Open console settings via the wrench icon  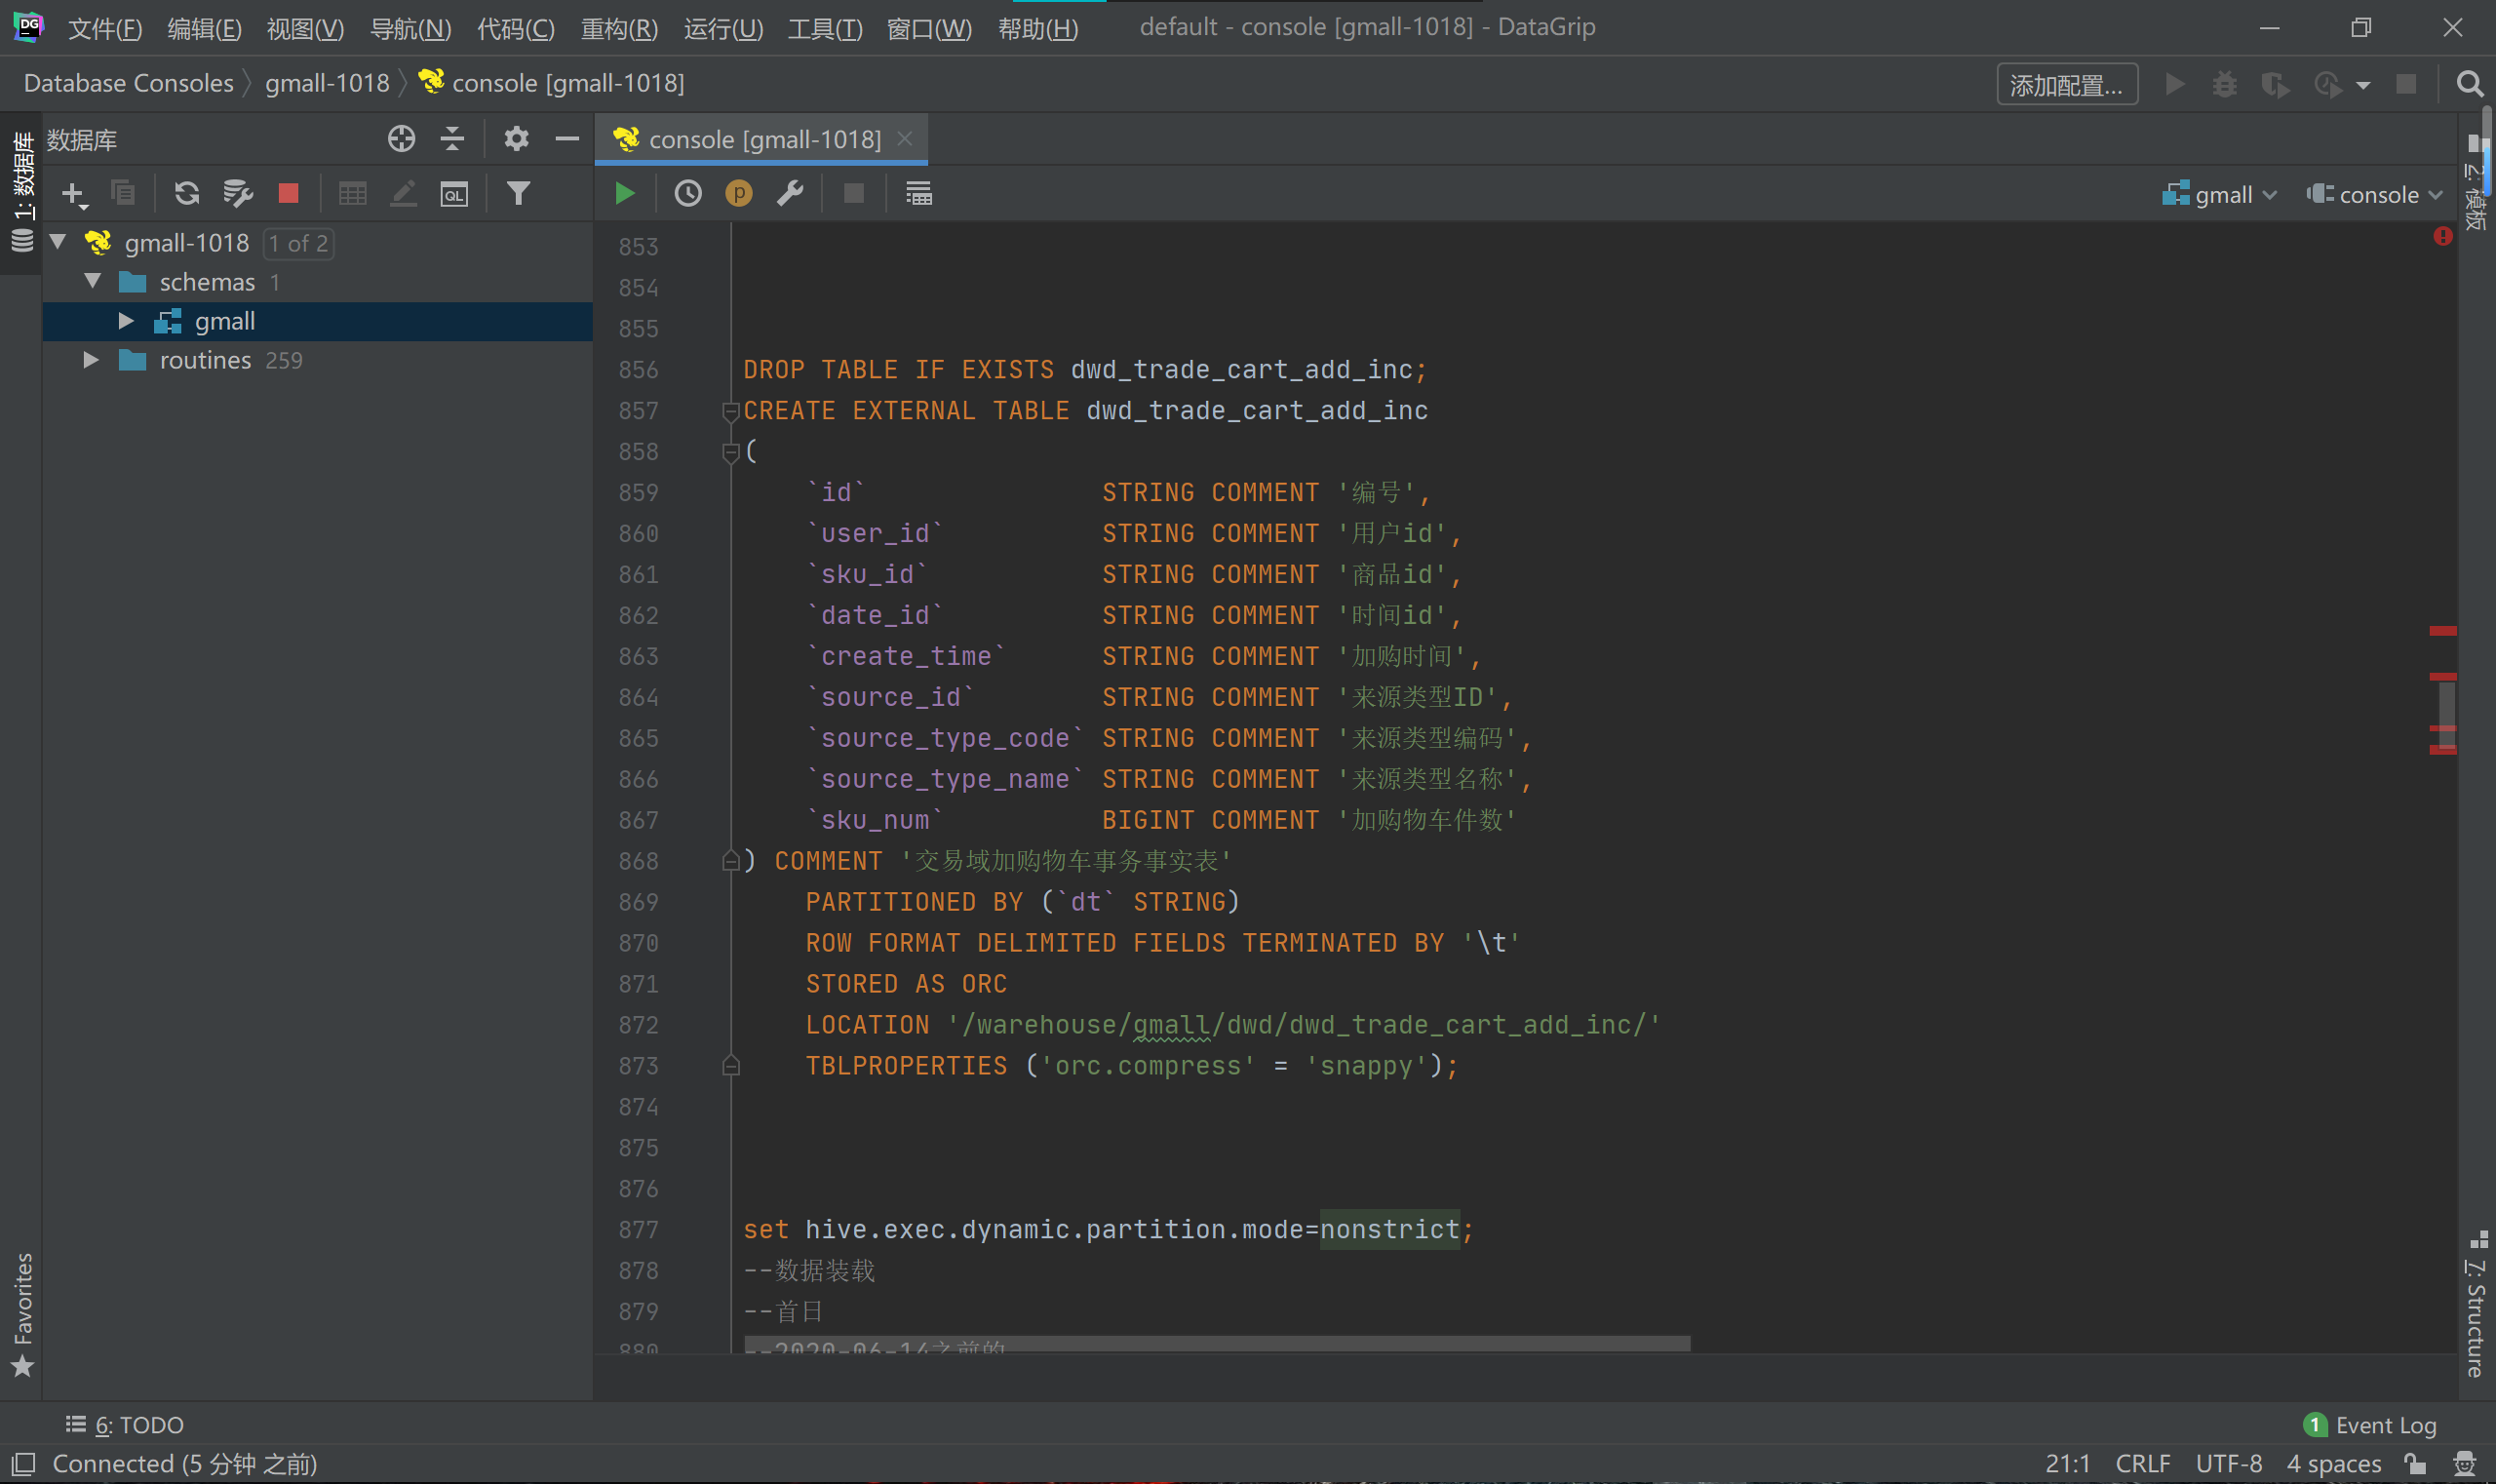click(790, 193)
